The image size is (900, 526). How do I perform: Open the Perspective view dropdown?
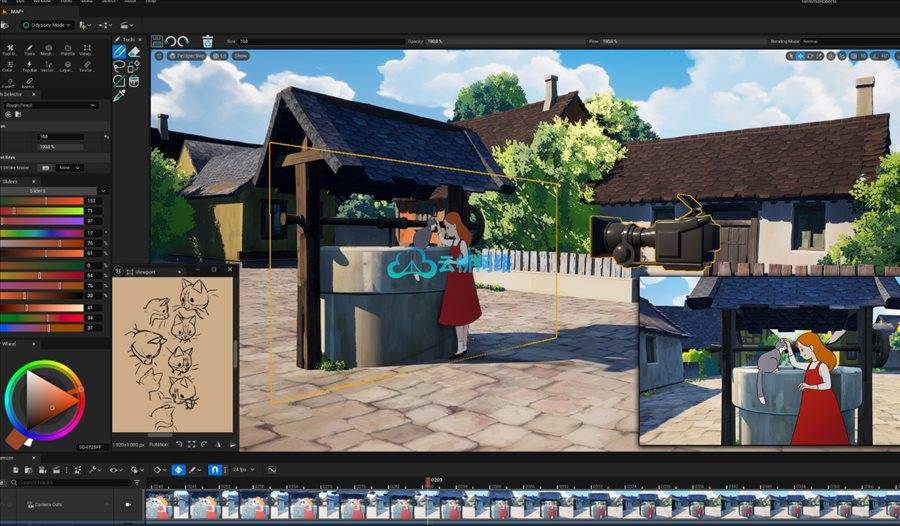pos(187,56)
